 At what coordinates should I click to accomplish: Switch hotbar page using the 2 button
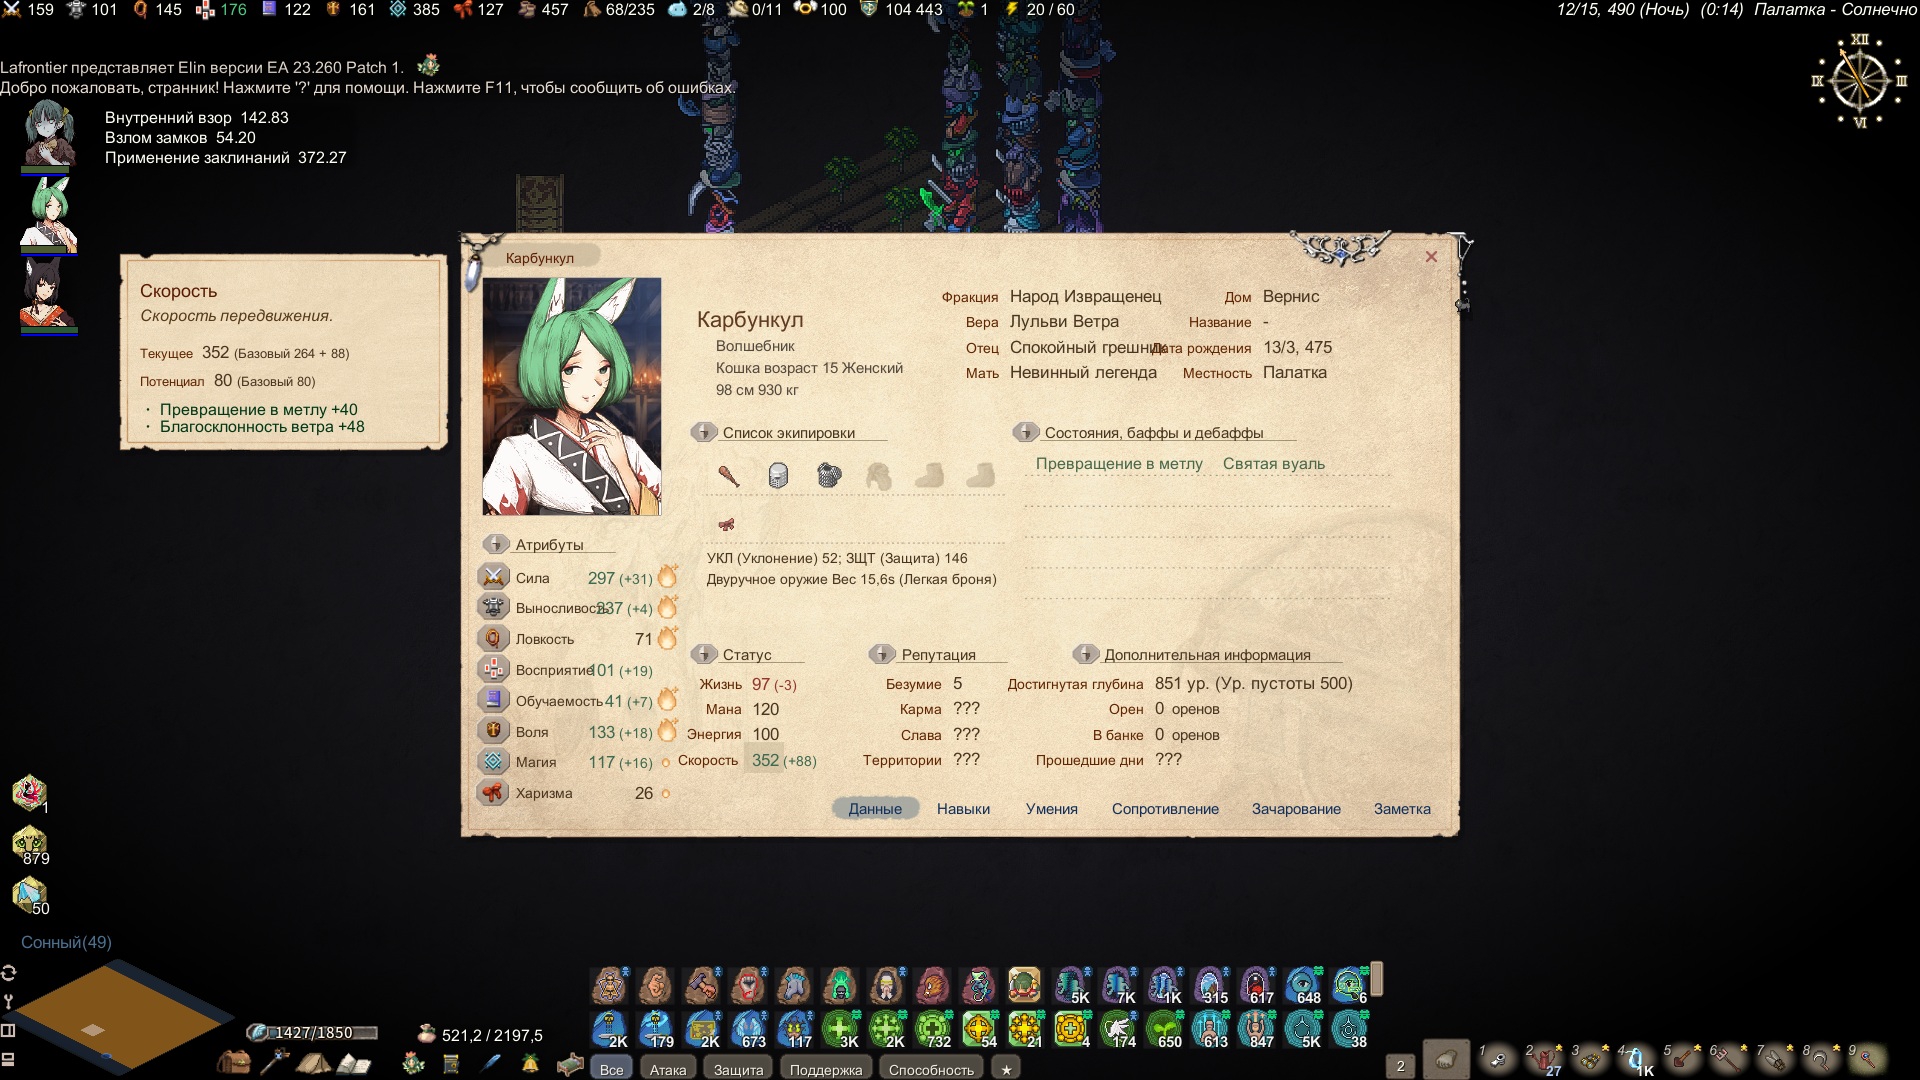(1400, 1066)
